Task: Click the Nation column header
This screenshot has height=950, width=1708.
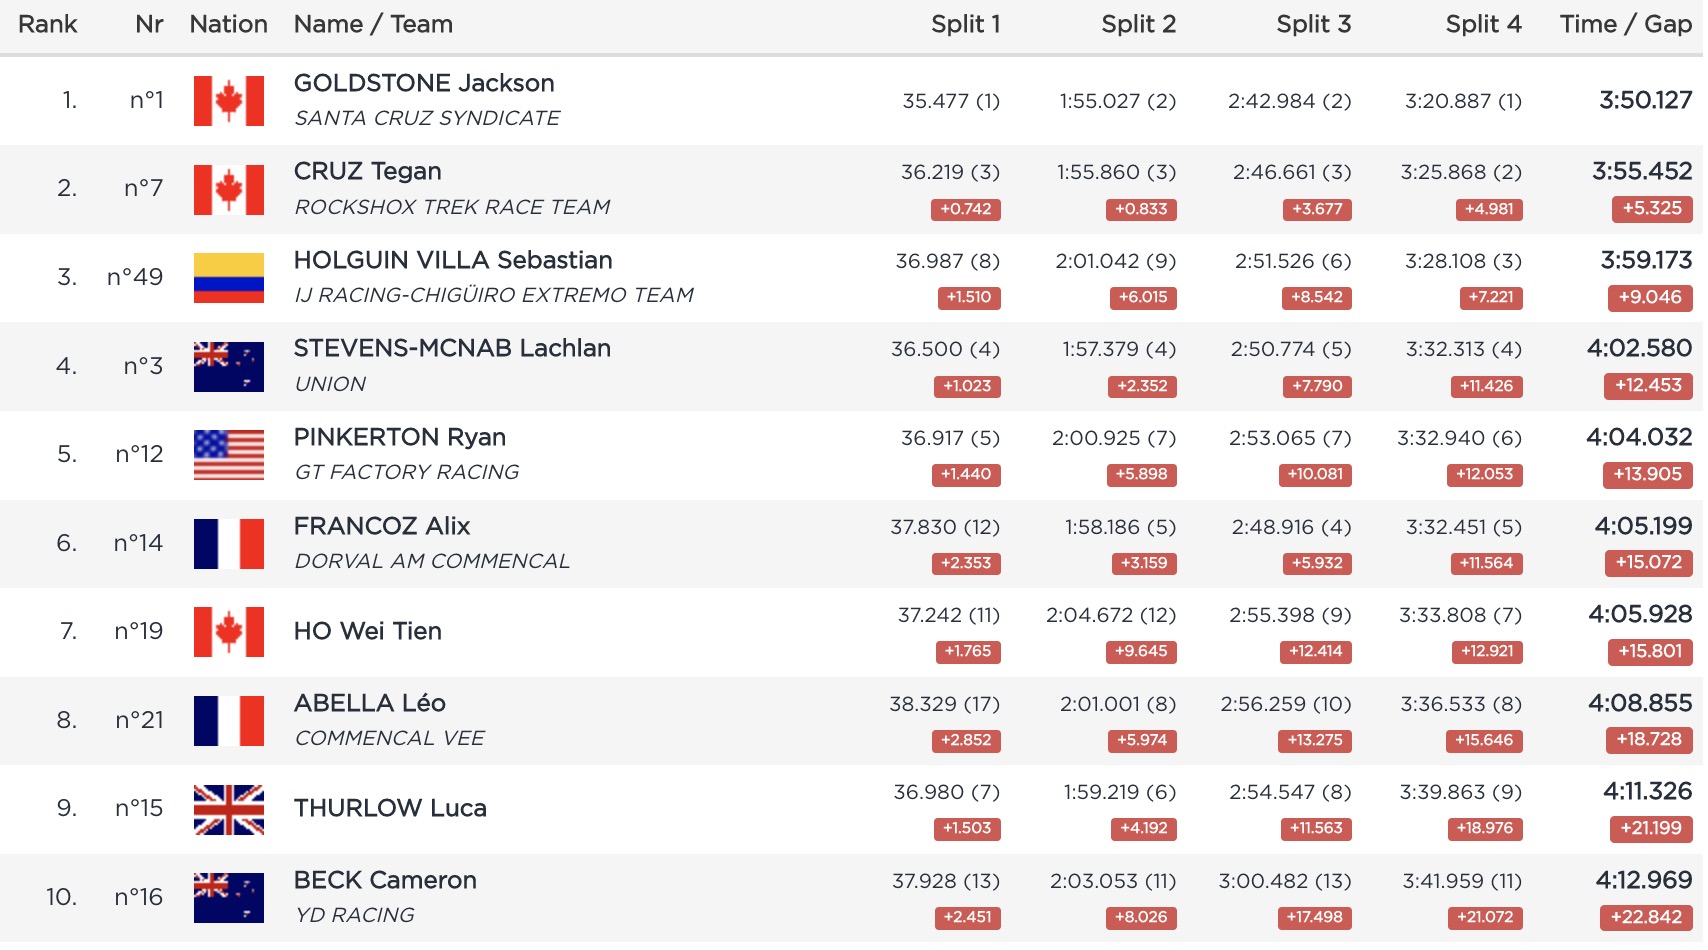Action: click(x=229, y=25)
